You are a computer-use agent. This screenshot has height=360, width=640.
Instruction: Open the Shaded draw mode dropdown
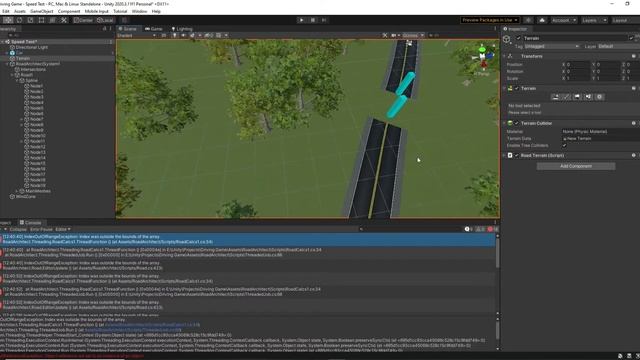tap(137, 36)
